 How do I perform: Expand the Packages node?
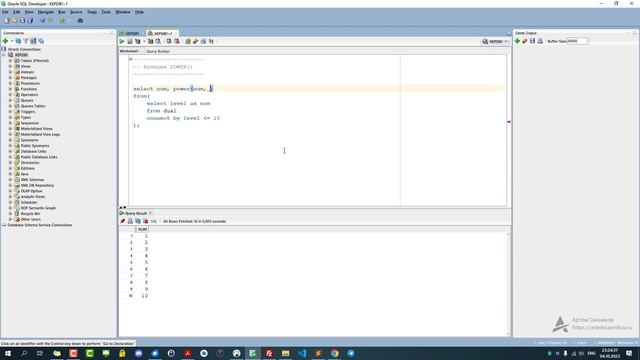[x=10, y=78]
